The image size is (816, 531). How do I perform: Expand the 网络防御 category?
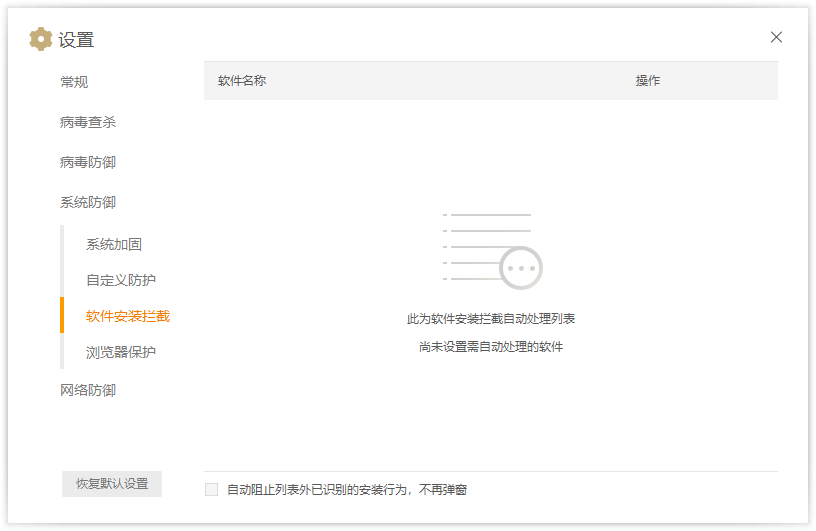point(88,390)
